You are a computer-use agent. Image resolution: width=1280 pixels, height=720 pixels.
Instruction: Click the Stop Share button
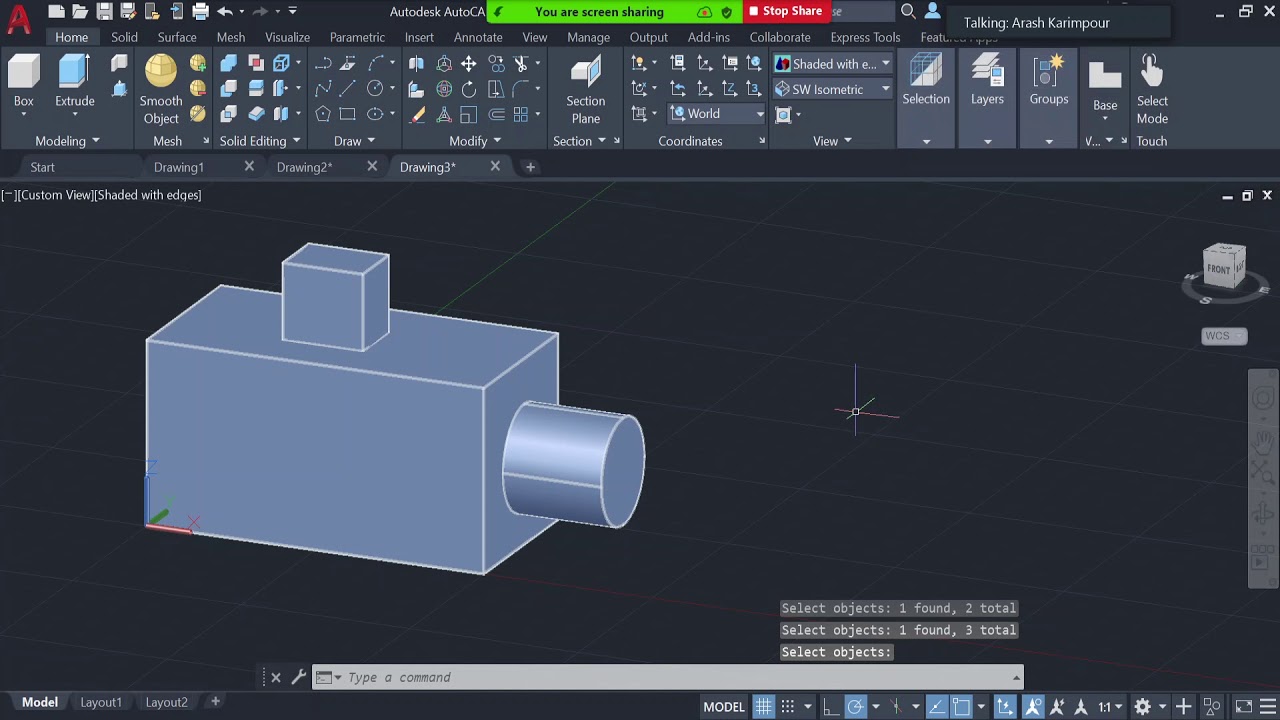[x=785, y=11]
